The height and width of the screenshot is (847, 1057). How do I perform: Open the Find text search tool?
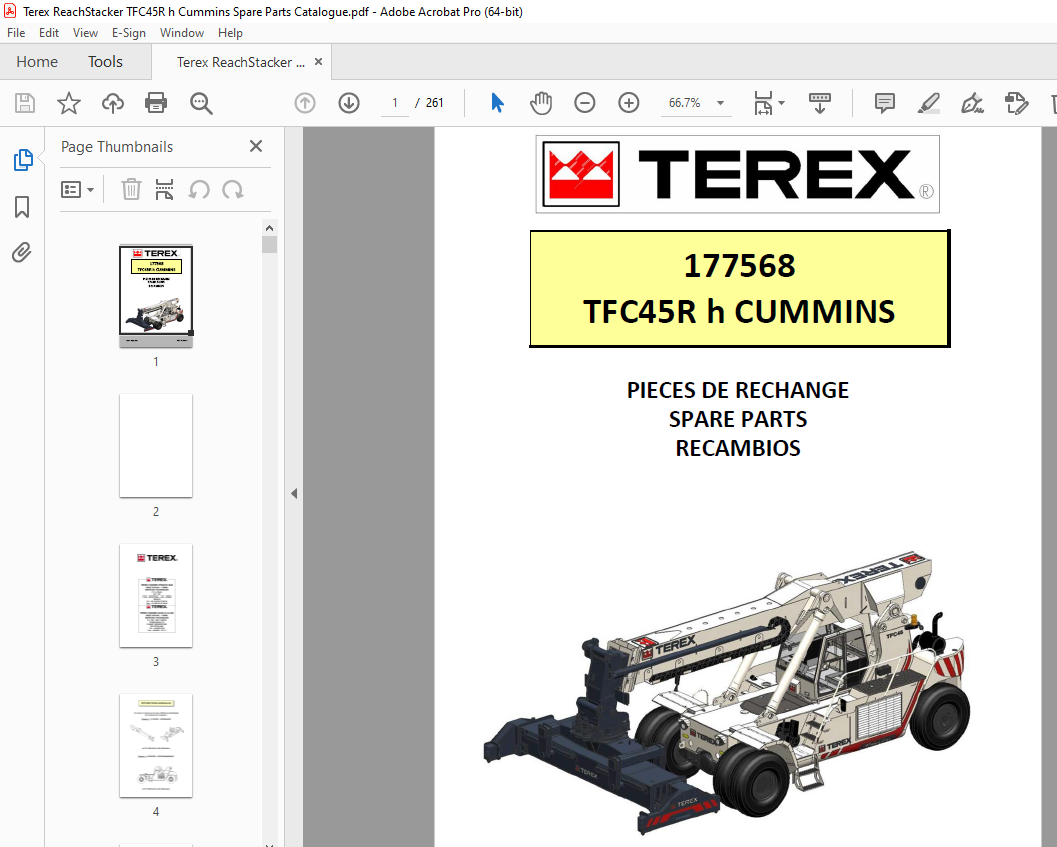(x=201, y=103)
